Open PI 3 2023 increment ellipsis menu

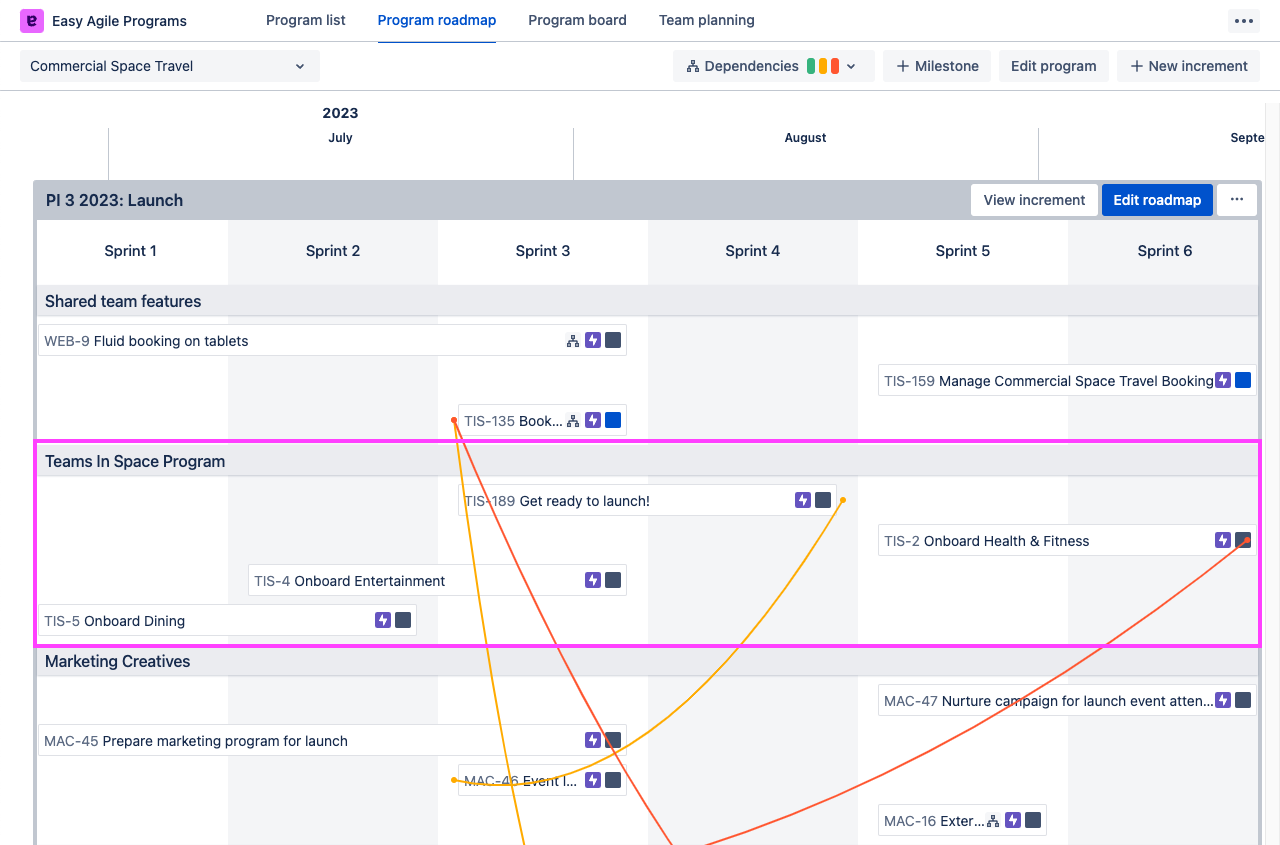(x=1237, y=200)
